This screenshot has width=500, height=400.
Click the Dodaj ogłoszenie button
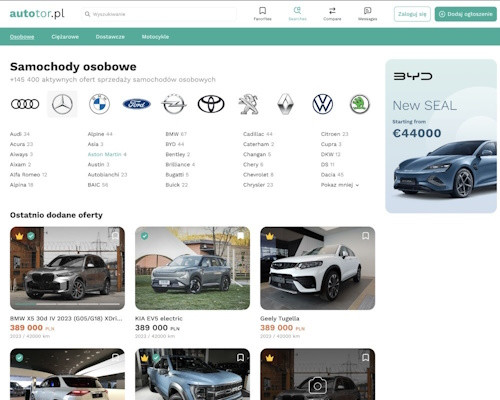[466, 14]
